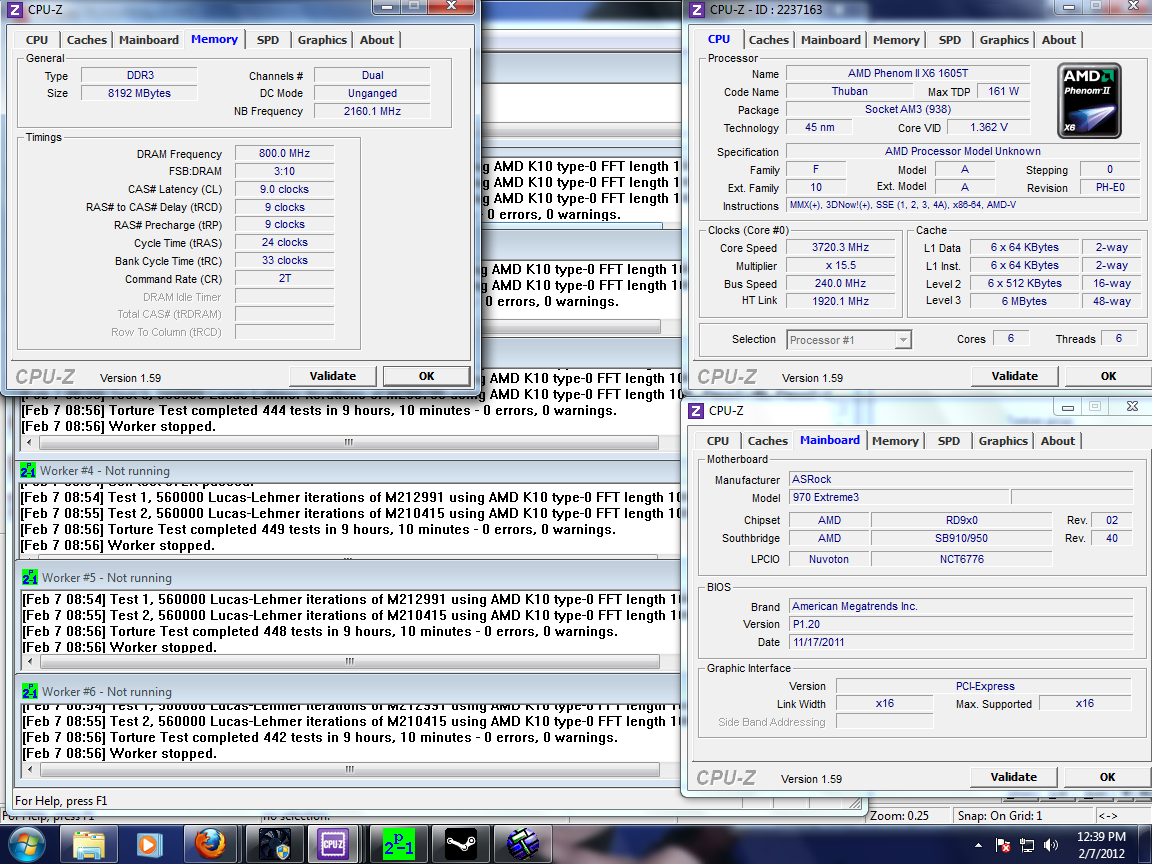
Task: Open Firefox from the taskbar
Action: click(210, 845)
